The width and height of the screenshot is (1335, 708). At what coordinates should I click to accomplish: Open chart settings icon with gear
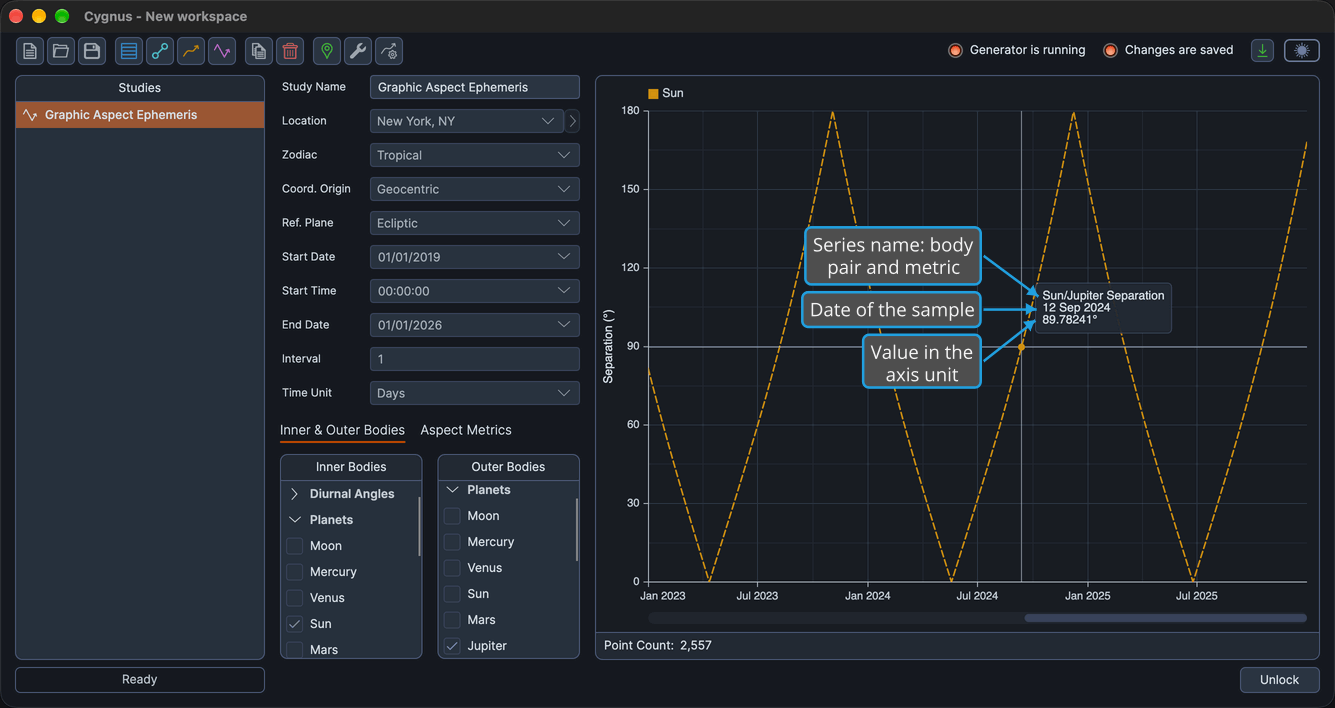(x=389, y=51)
